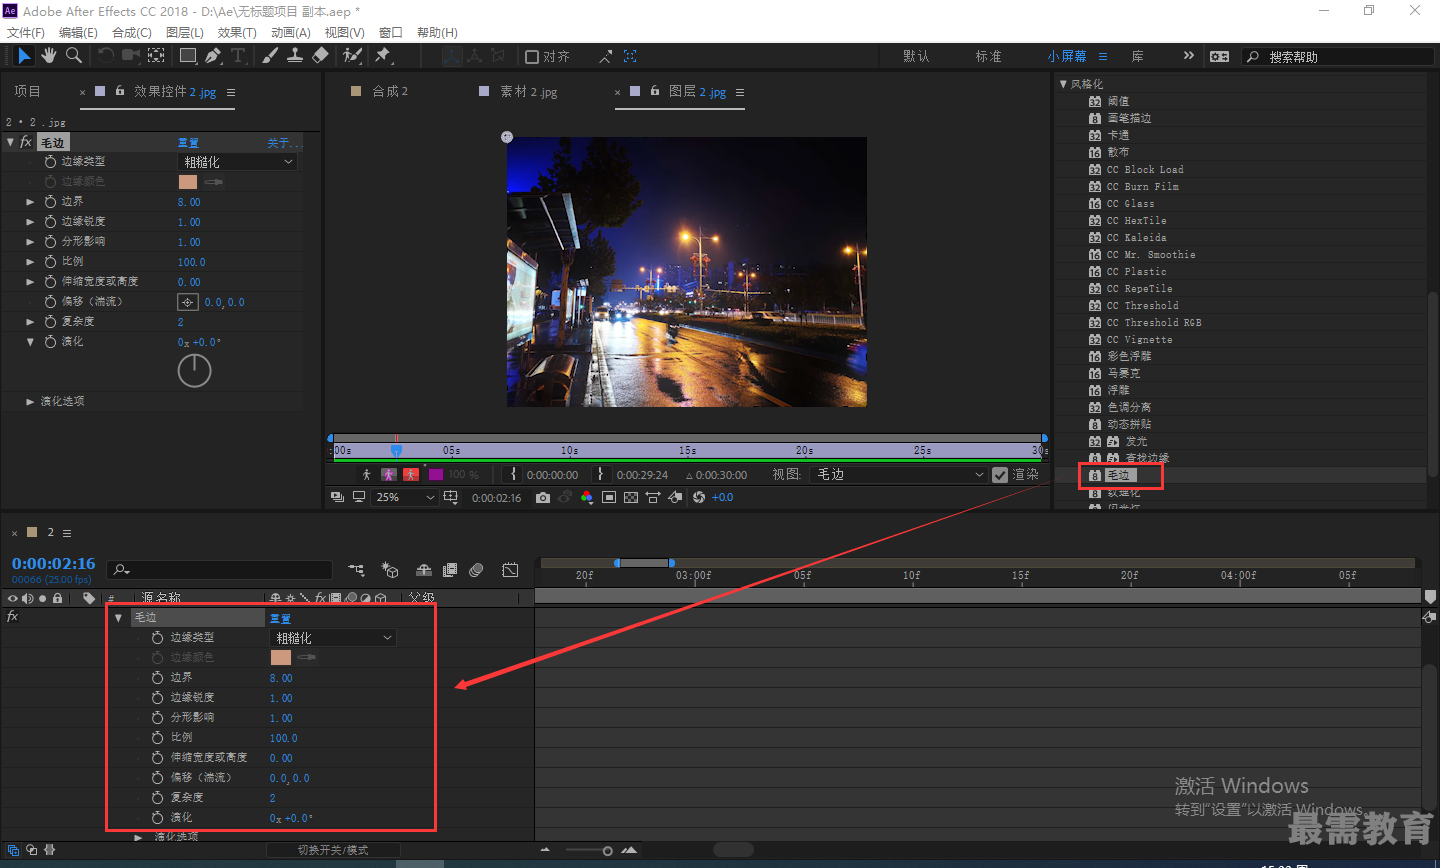Click 重置 link in effect controls
Screen dimensions: 1440x868
click(188, 143)
